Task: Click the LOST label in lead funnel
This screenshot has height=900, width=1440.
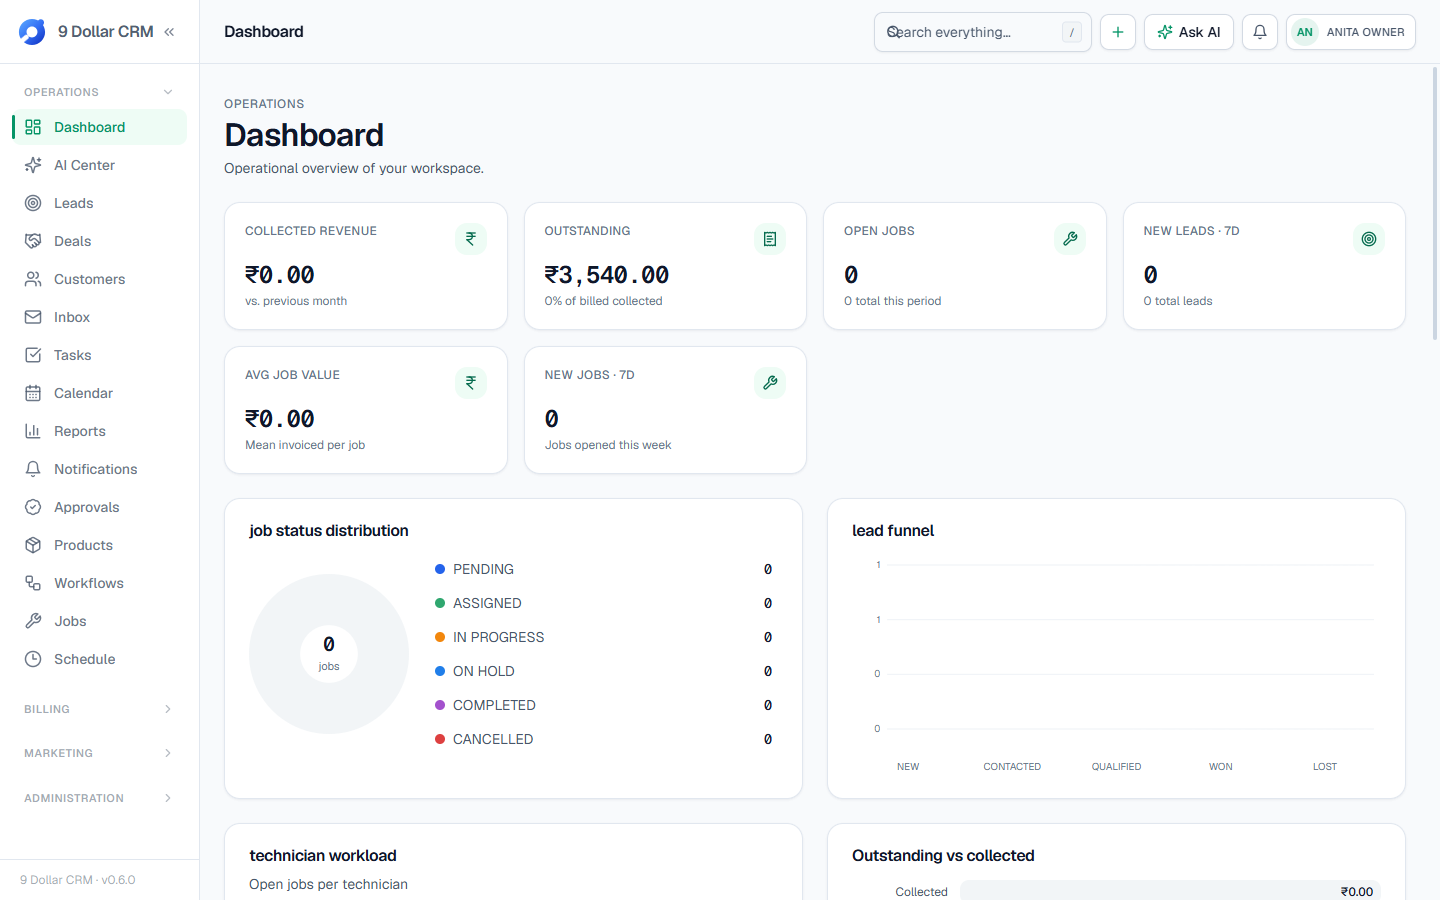Action: [1325, 767]
